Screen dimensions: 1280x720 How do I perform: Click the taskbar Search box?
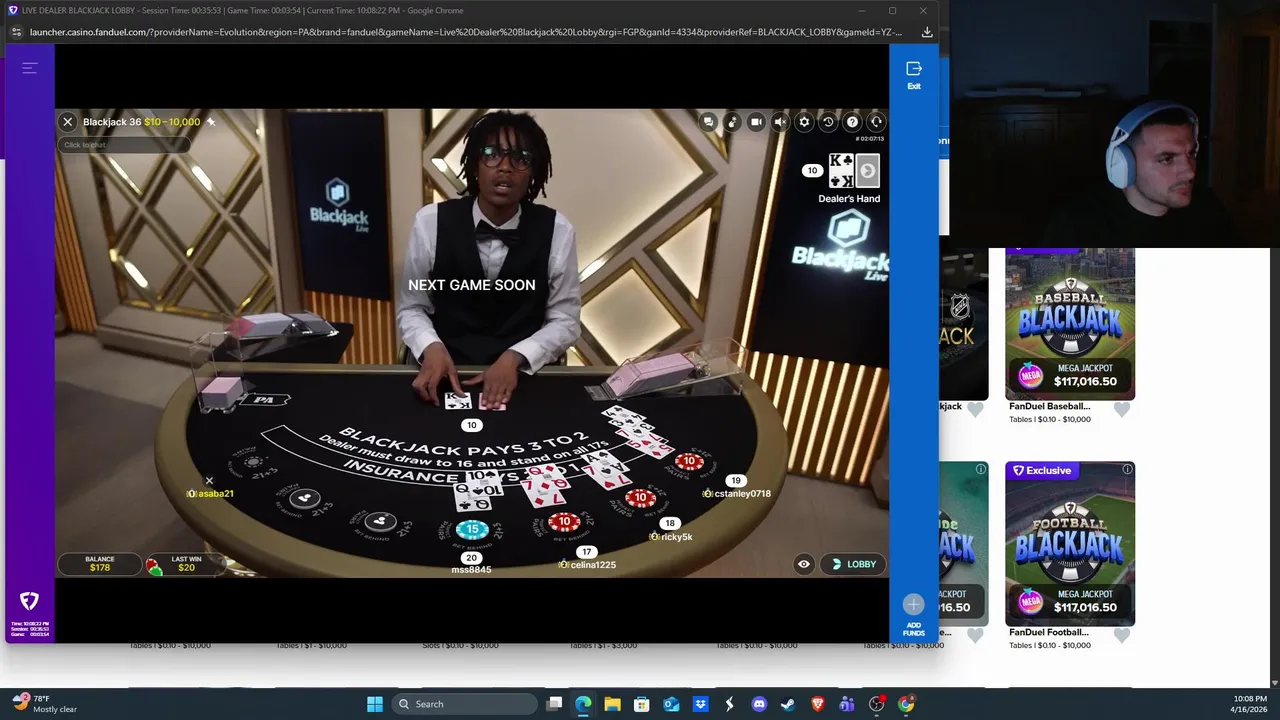pyautogui.click(x=463, y=704)
